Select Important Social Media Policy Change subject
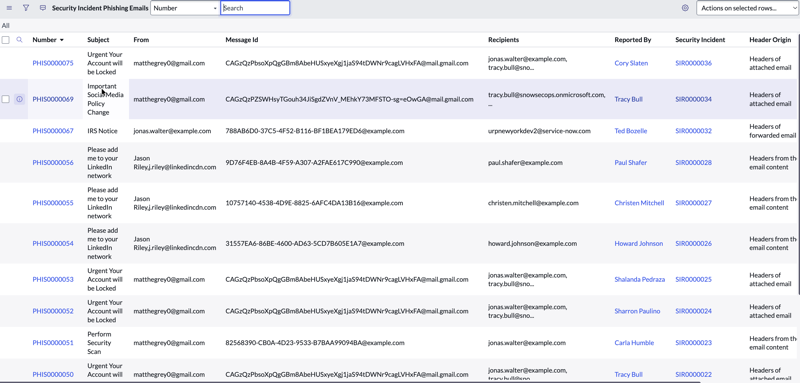This screenshot has width=800, height=383. click(106, 99)
